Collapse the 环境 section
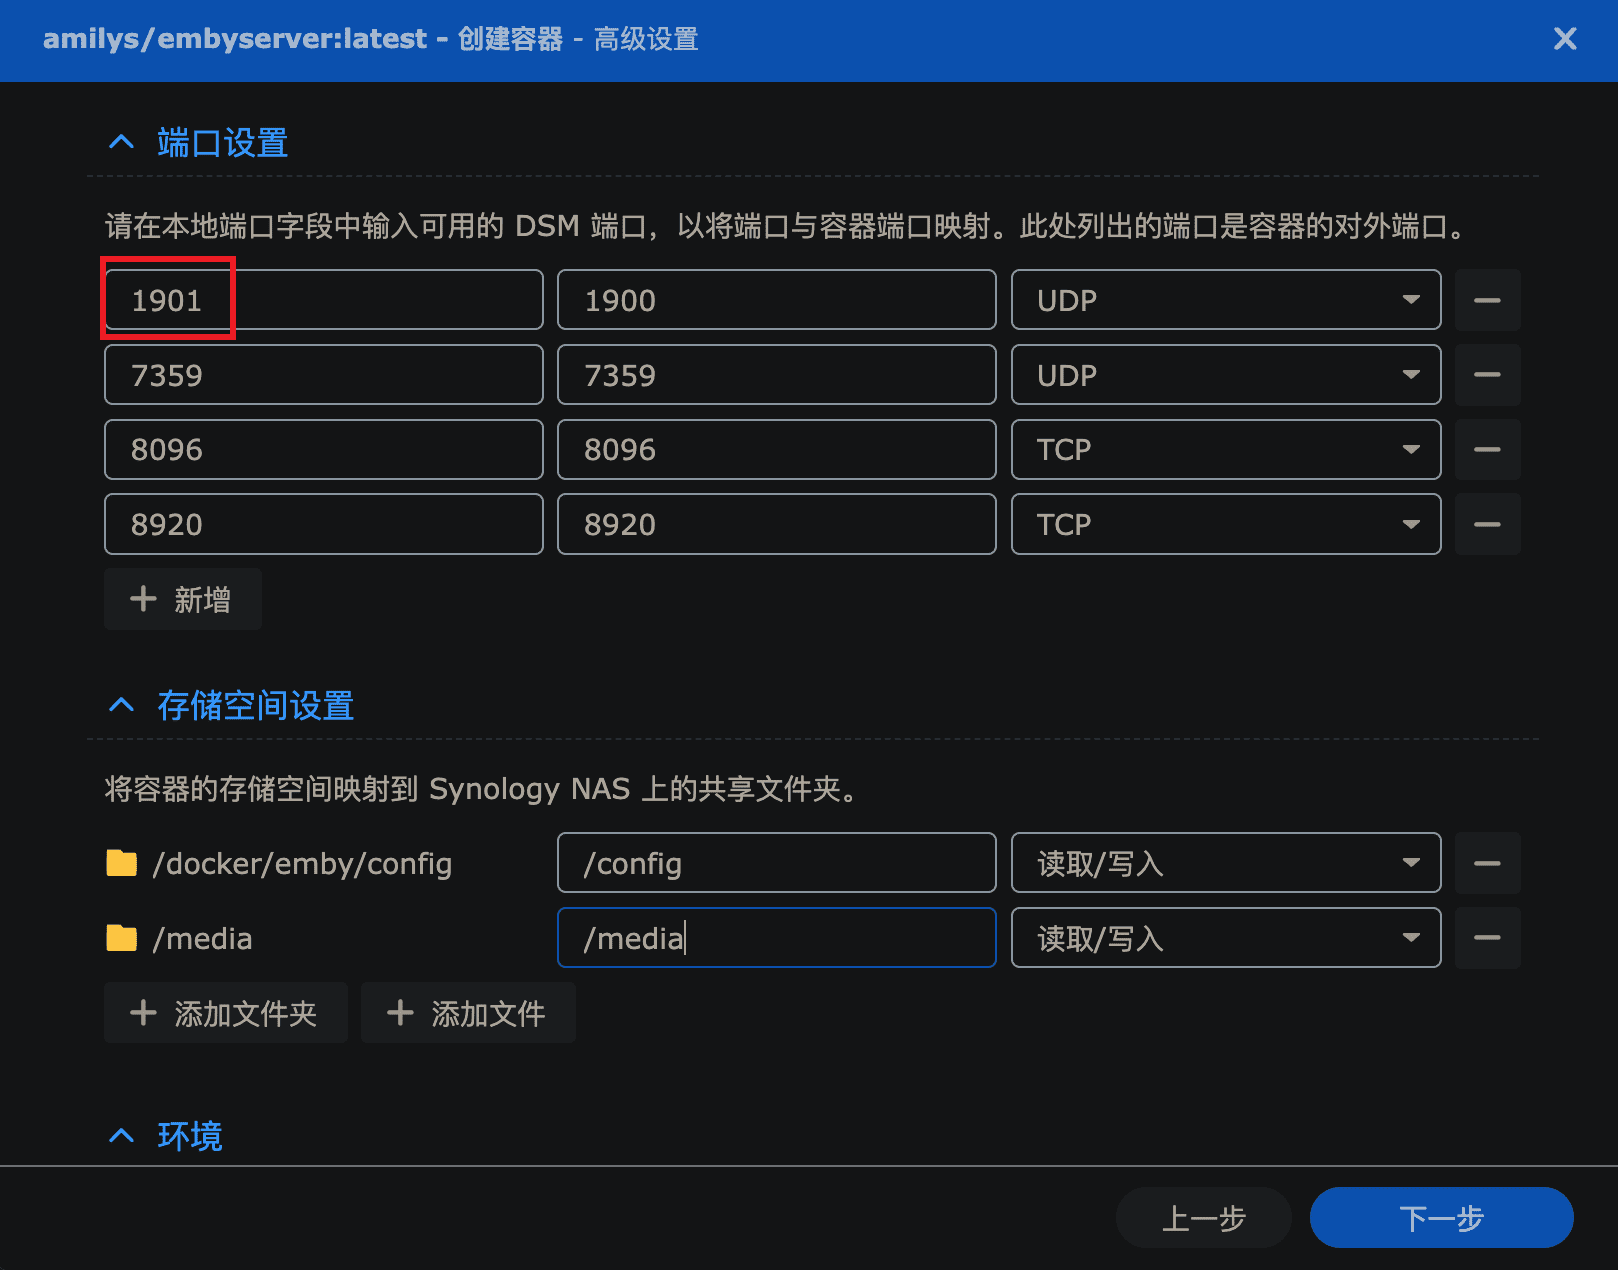1618x1270 pixels. pos(121,1136)
